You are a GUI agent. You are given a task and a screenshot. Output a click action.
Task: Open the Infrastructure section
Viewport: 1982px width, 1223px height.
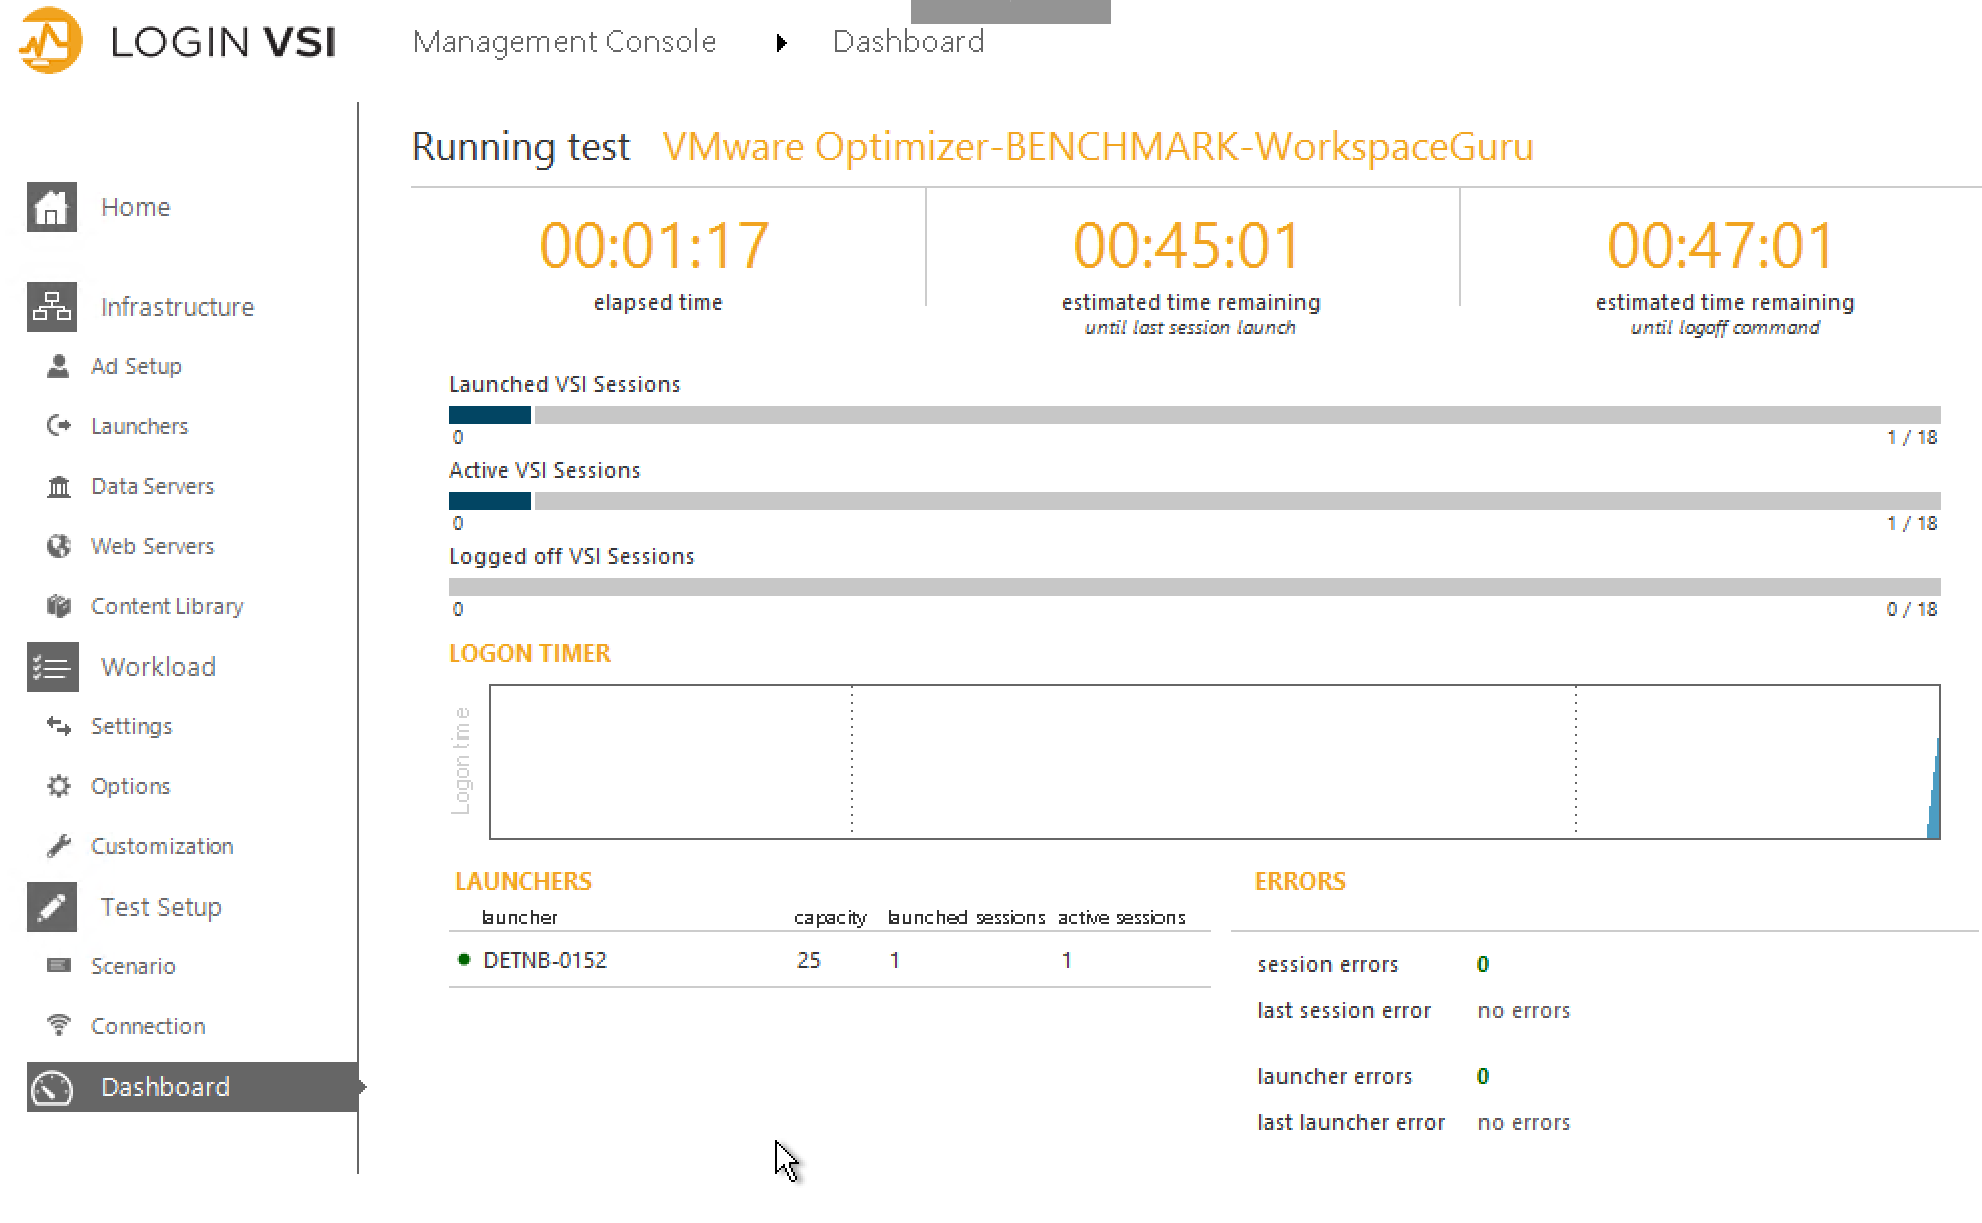pos(177,307)
